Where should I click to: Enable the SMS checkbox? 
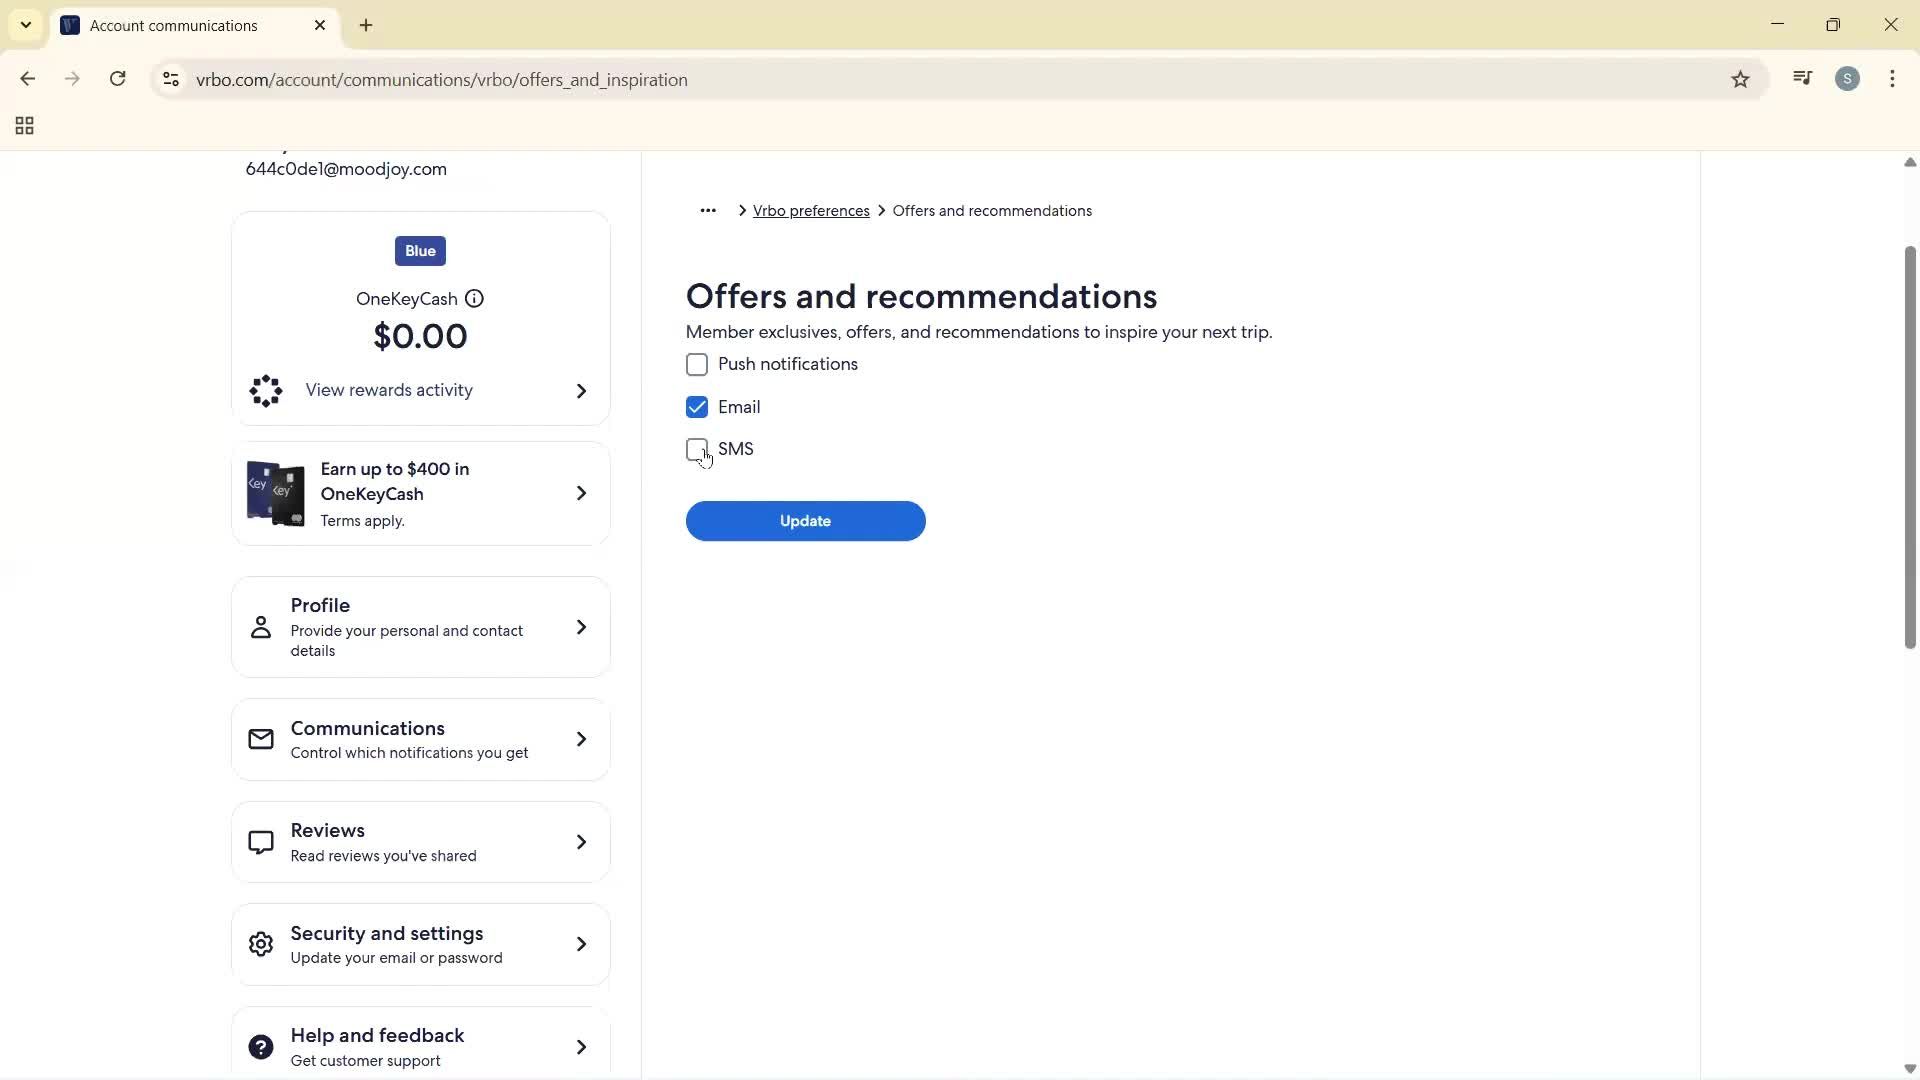click(697, 449)
